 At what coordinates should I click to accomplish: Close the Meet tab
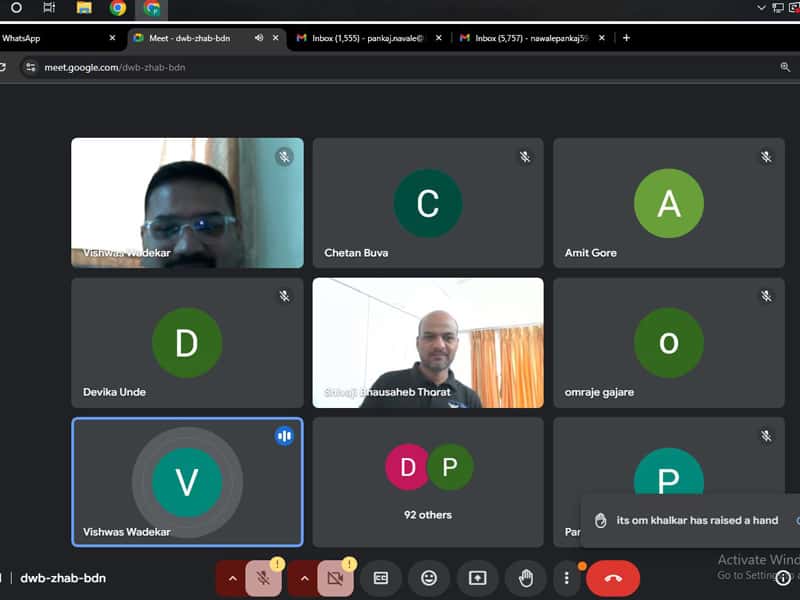pyautogui.click(x=276, y=38)
